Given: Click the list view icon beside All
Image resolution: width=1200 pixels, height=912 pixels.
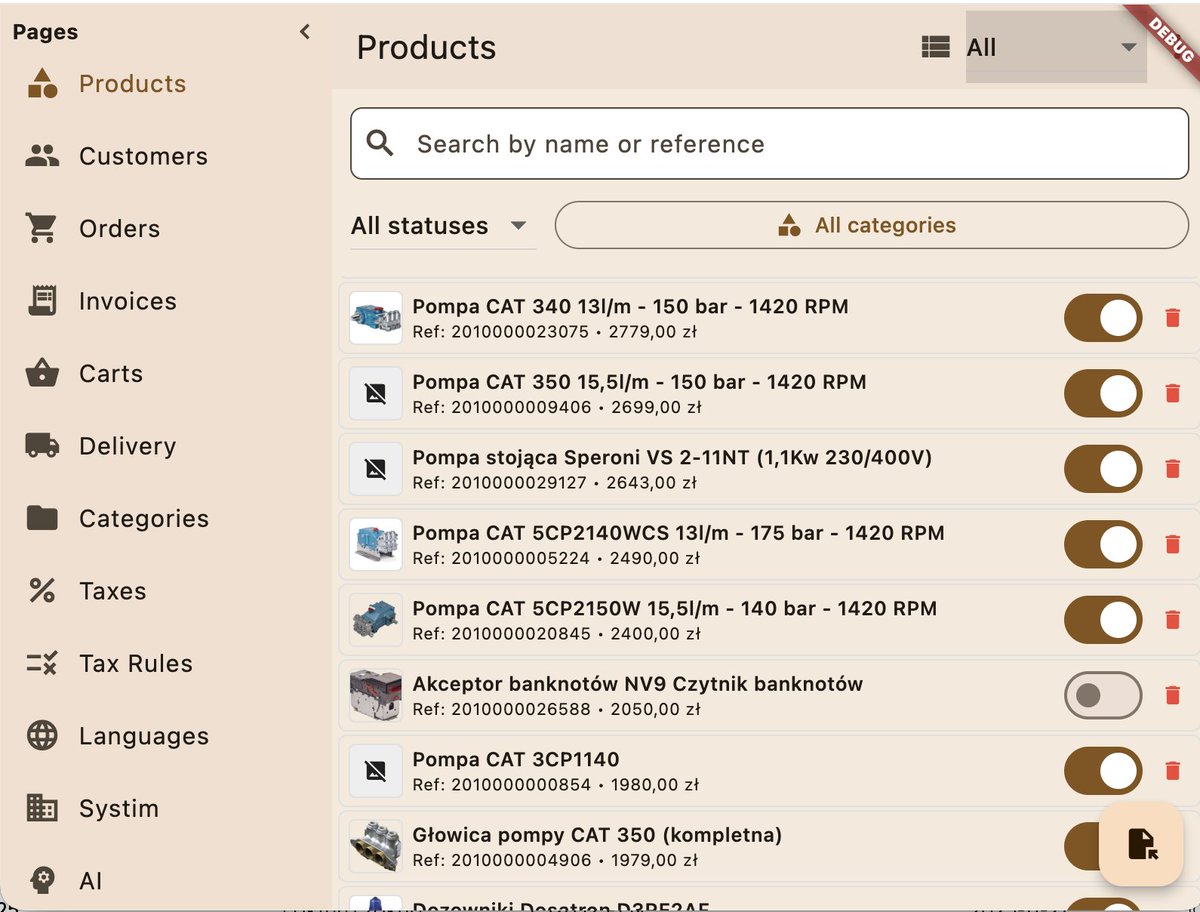Looking at the screenshot, I should (935, 47).
